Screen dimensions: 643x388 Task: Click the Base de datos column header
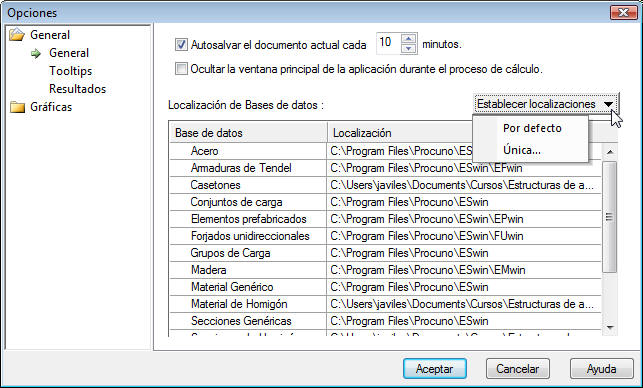point(248,132)
